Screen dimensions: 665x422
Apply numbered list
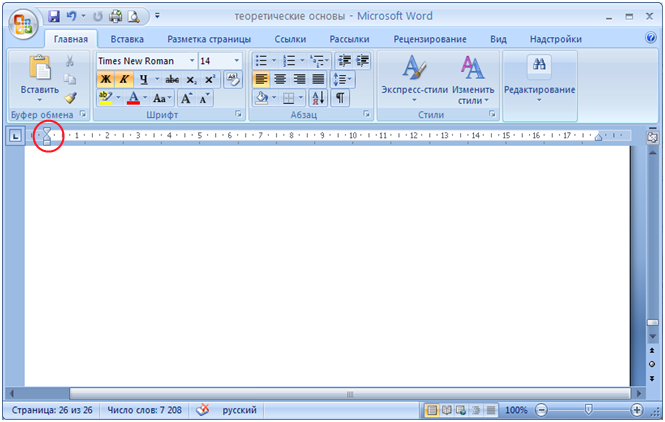click(289, 61)
